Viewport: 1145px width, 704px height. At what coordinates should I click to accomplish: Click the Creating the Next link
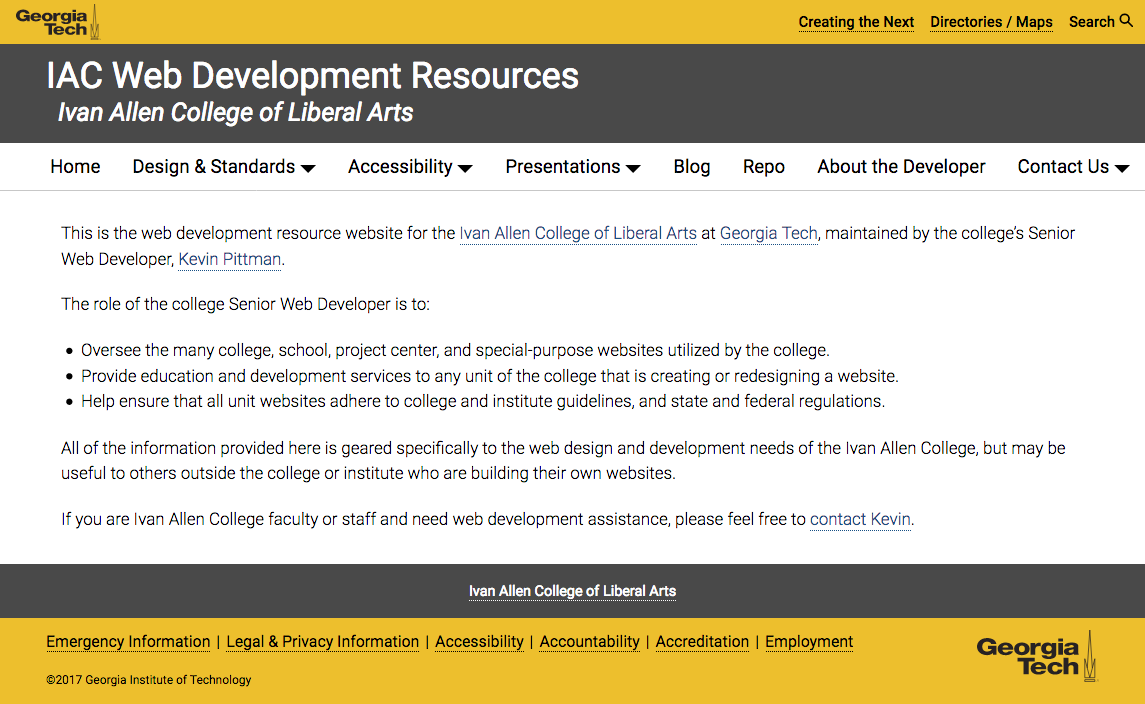point(856,22)
